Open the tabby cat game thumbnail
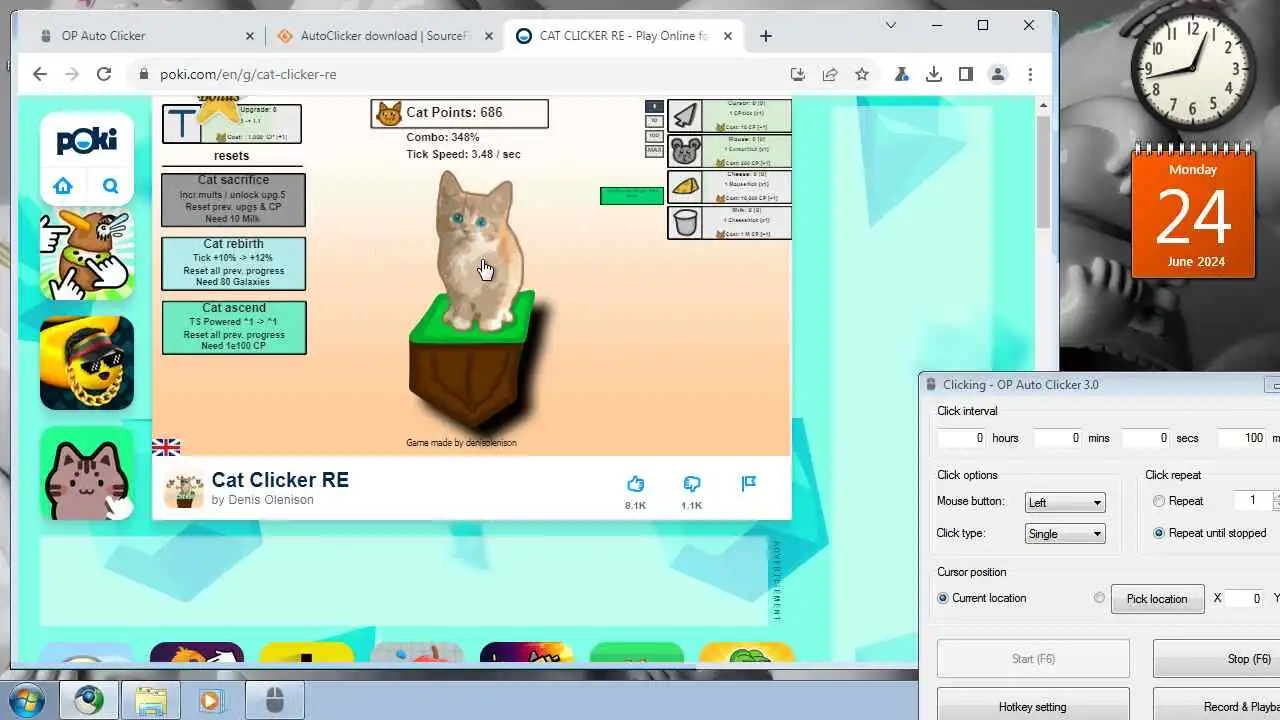 click(x=87, y=473)
